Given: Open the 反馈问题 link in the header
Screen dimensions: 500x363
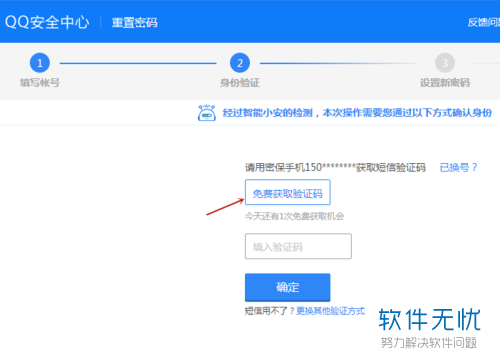Looking at the screenshot, I should point(484,22).
